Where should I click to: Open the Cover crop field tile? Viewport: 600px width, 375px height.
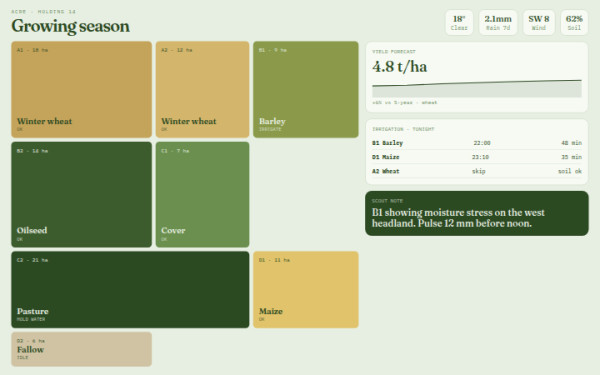pos(202,194)
